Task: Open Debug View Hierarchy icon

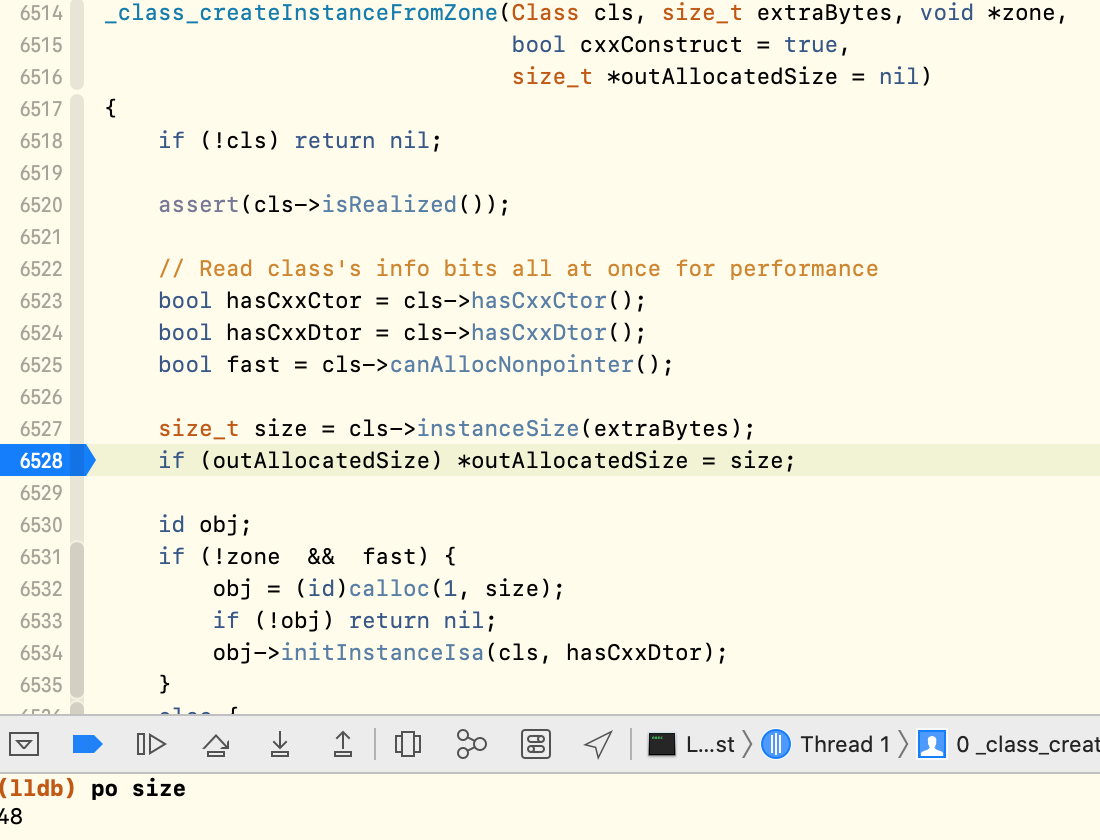Action: (408, 744)
